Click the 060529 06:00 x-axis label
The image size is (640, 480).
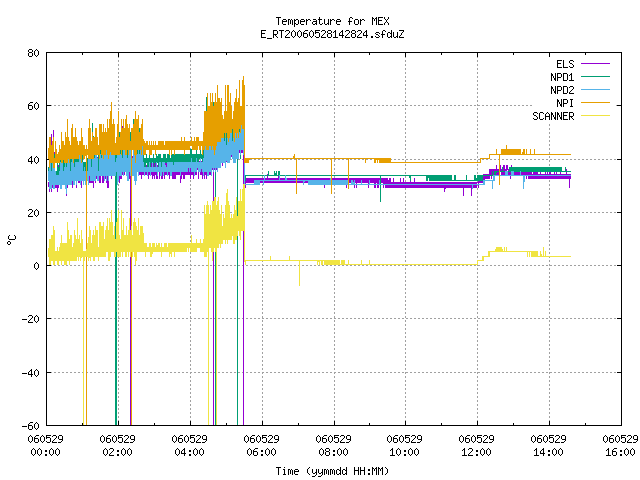[261, 446]
